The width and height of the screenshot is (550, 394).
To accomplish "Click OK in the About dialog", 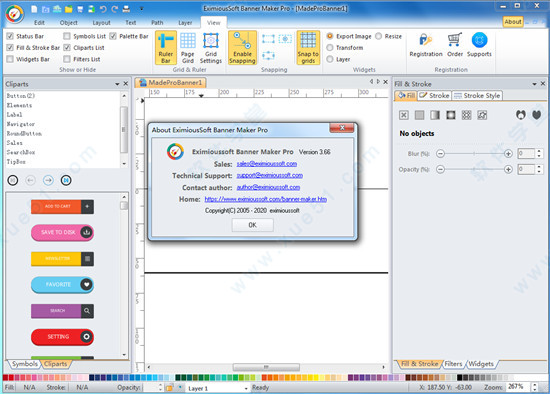I will (x=253, y=225).
